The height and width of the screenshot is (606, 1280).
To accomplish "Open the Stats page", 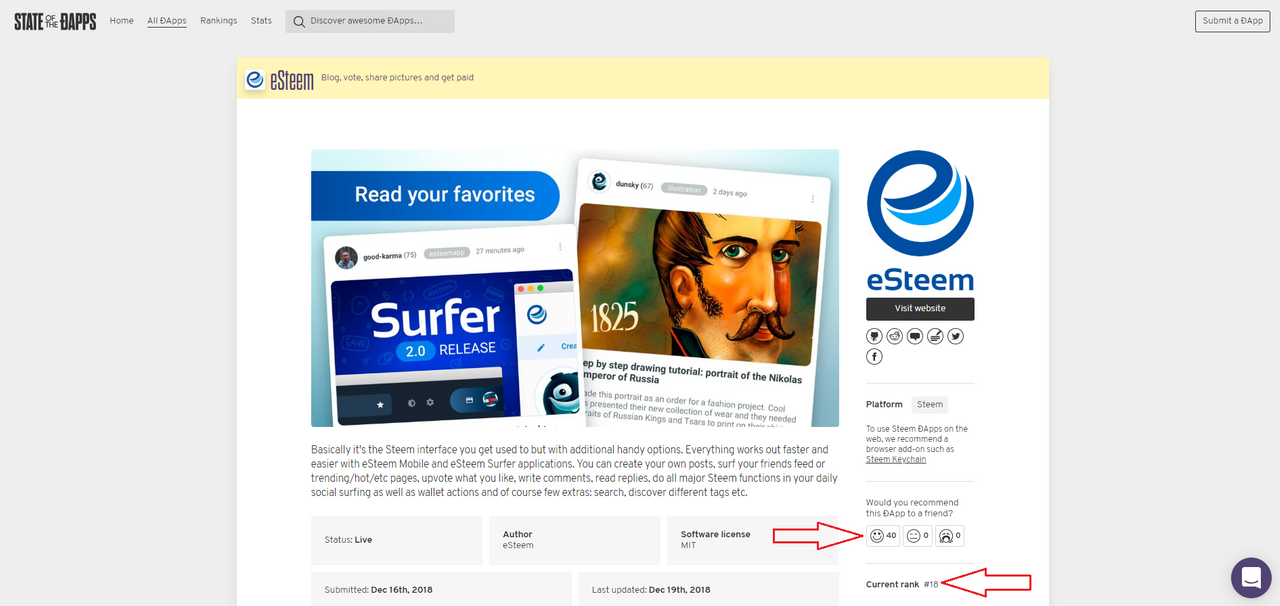I will click(261, 21).
